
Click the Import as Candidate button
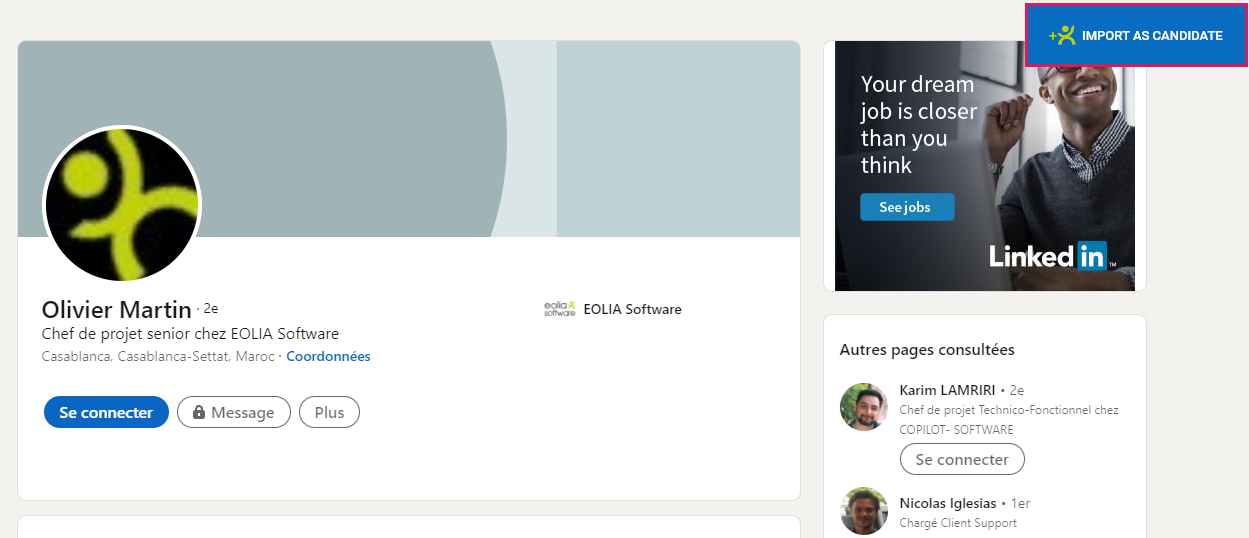[x=1136, y=35]
